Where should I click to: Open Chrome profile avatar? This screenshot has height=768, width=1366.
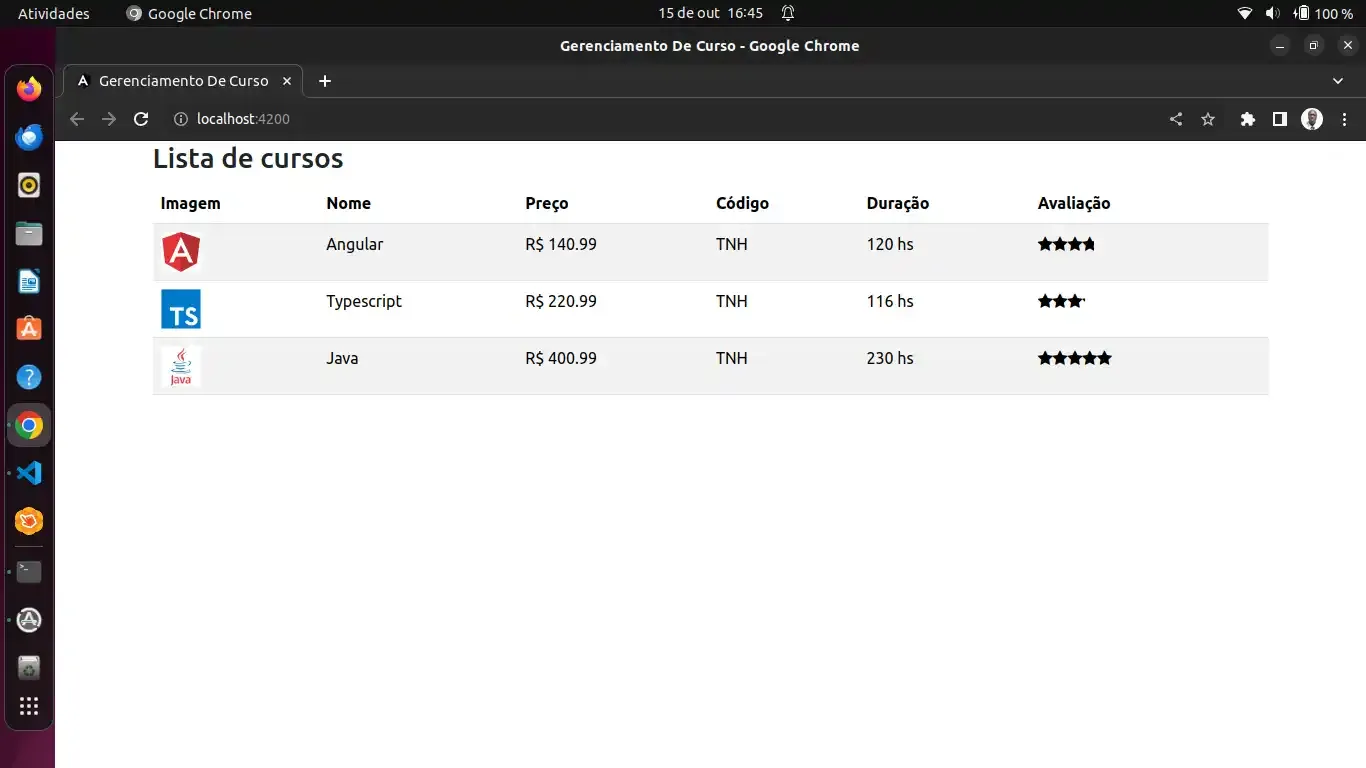click(x=1312, y=119)
